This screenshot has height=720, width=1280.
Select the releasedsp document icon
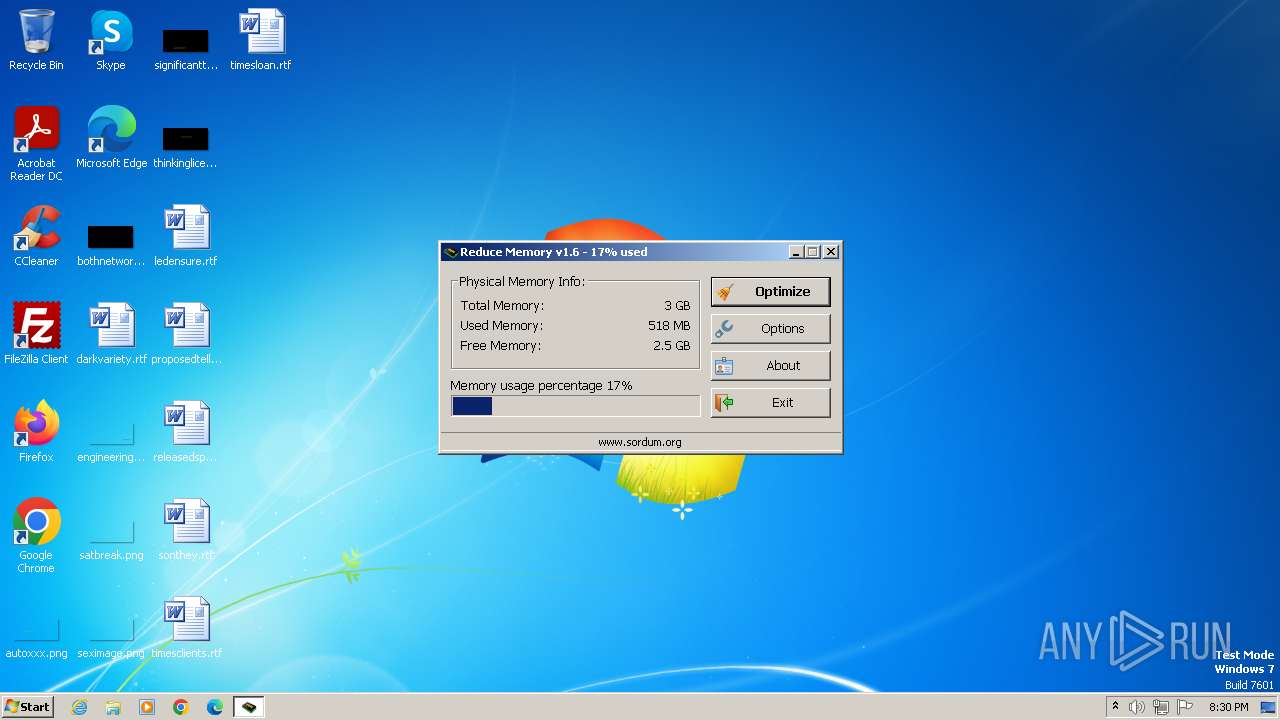coord(186,432)
